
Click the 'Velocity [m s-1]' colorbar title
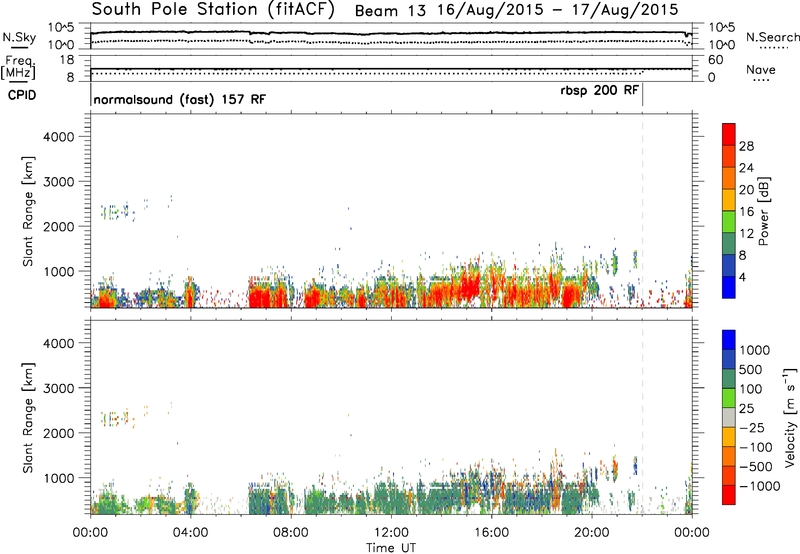coord(790,417)
